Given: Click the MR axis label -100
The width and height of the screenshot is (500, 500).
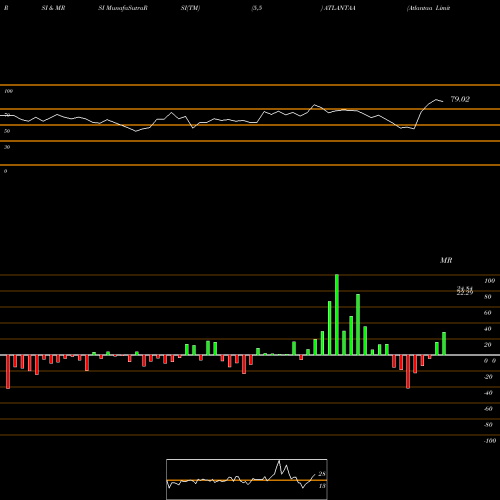Looking at the screenshot, I should point(490,441).
